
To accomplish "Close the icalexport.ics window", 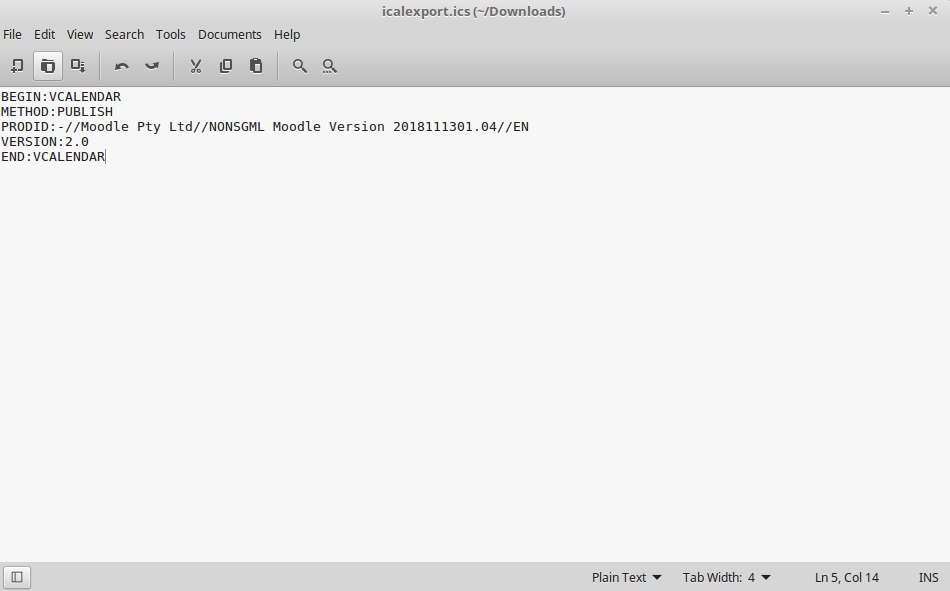I will 933,11.
